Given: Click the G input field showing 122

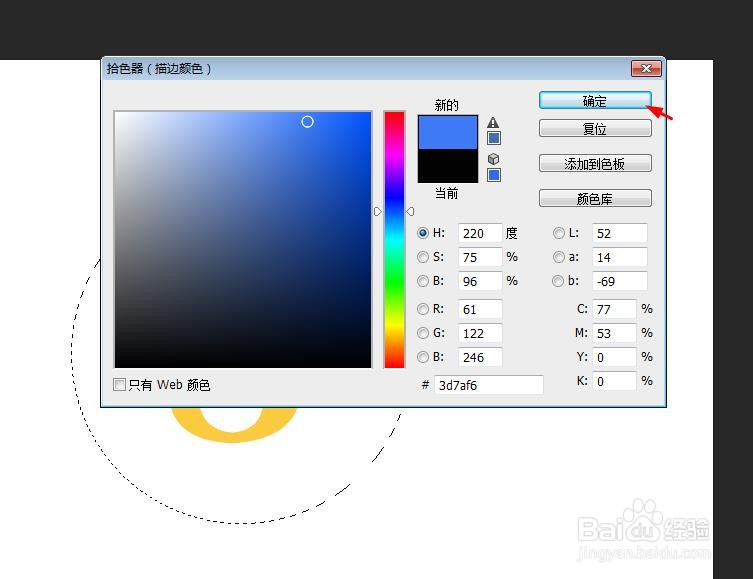Looking at the screenshot, I should (480, 333).
